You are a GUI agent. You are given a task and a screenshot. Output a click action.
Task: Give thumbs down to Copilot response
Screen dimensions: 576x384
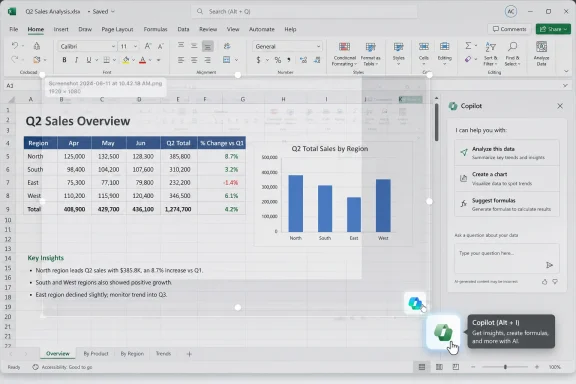(555, 282)
